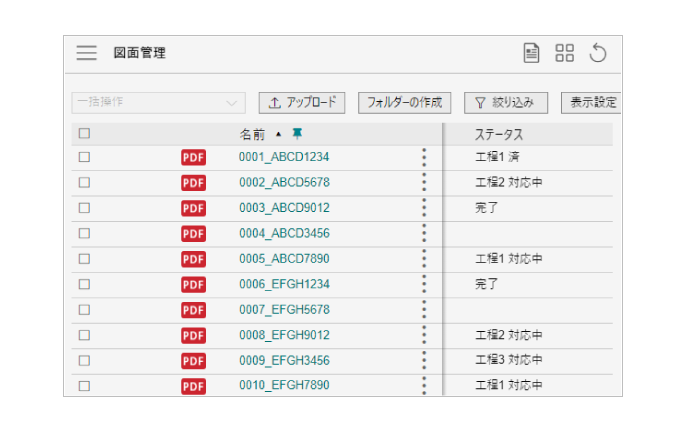Open the hamburger navigation menu
686x431 pixels.
click(x=87, y=53)
